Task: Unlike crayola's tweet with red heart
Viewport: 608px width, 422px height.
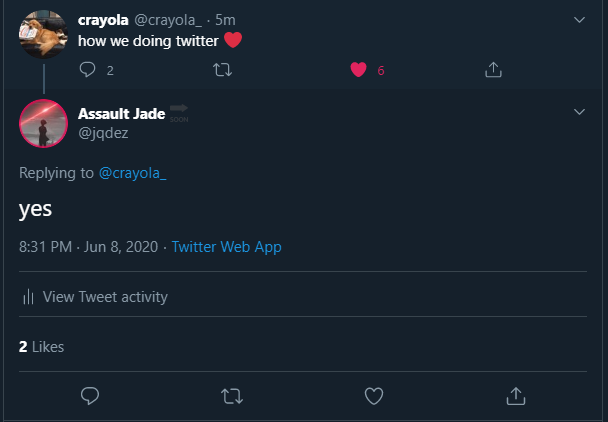Action: coord(358,70)
